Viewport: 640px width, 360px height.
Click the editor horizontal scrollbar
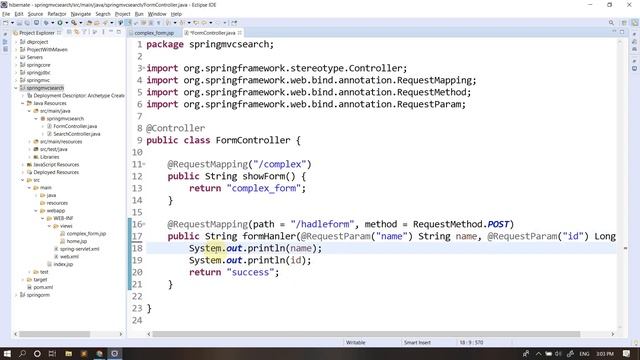366,334
